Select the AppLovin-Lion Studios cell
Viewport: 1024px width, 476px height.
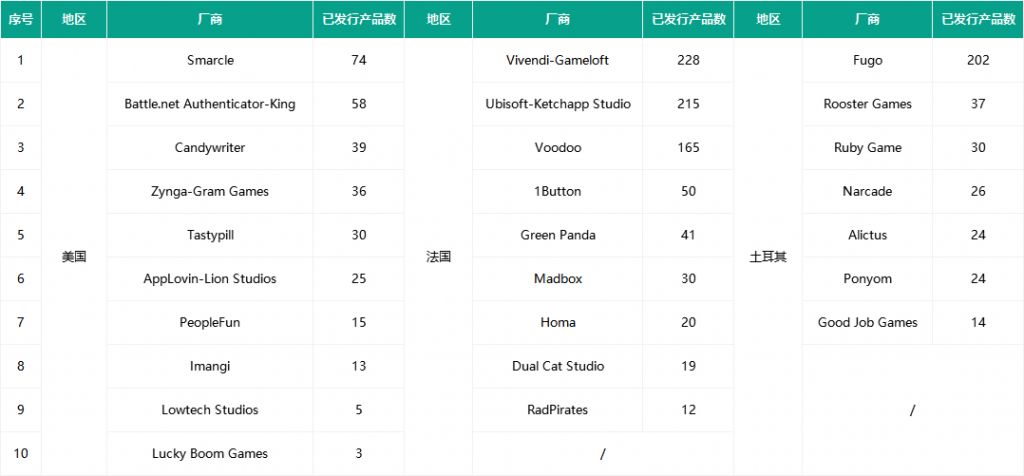pyautogui.click(x=210, y=279)
